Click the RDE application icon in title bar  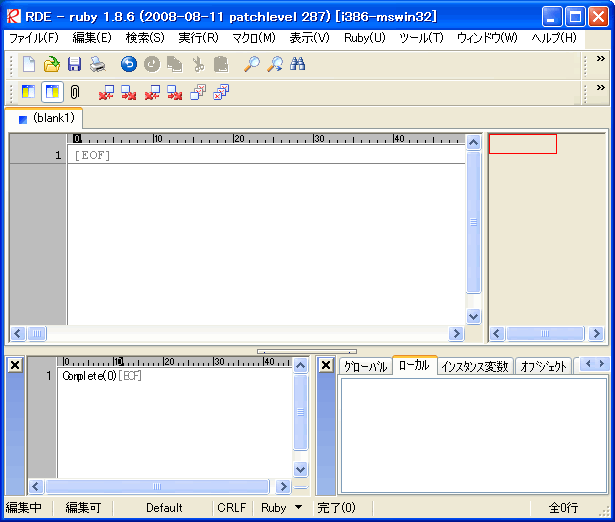(13, 16)
